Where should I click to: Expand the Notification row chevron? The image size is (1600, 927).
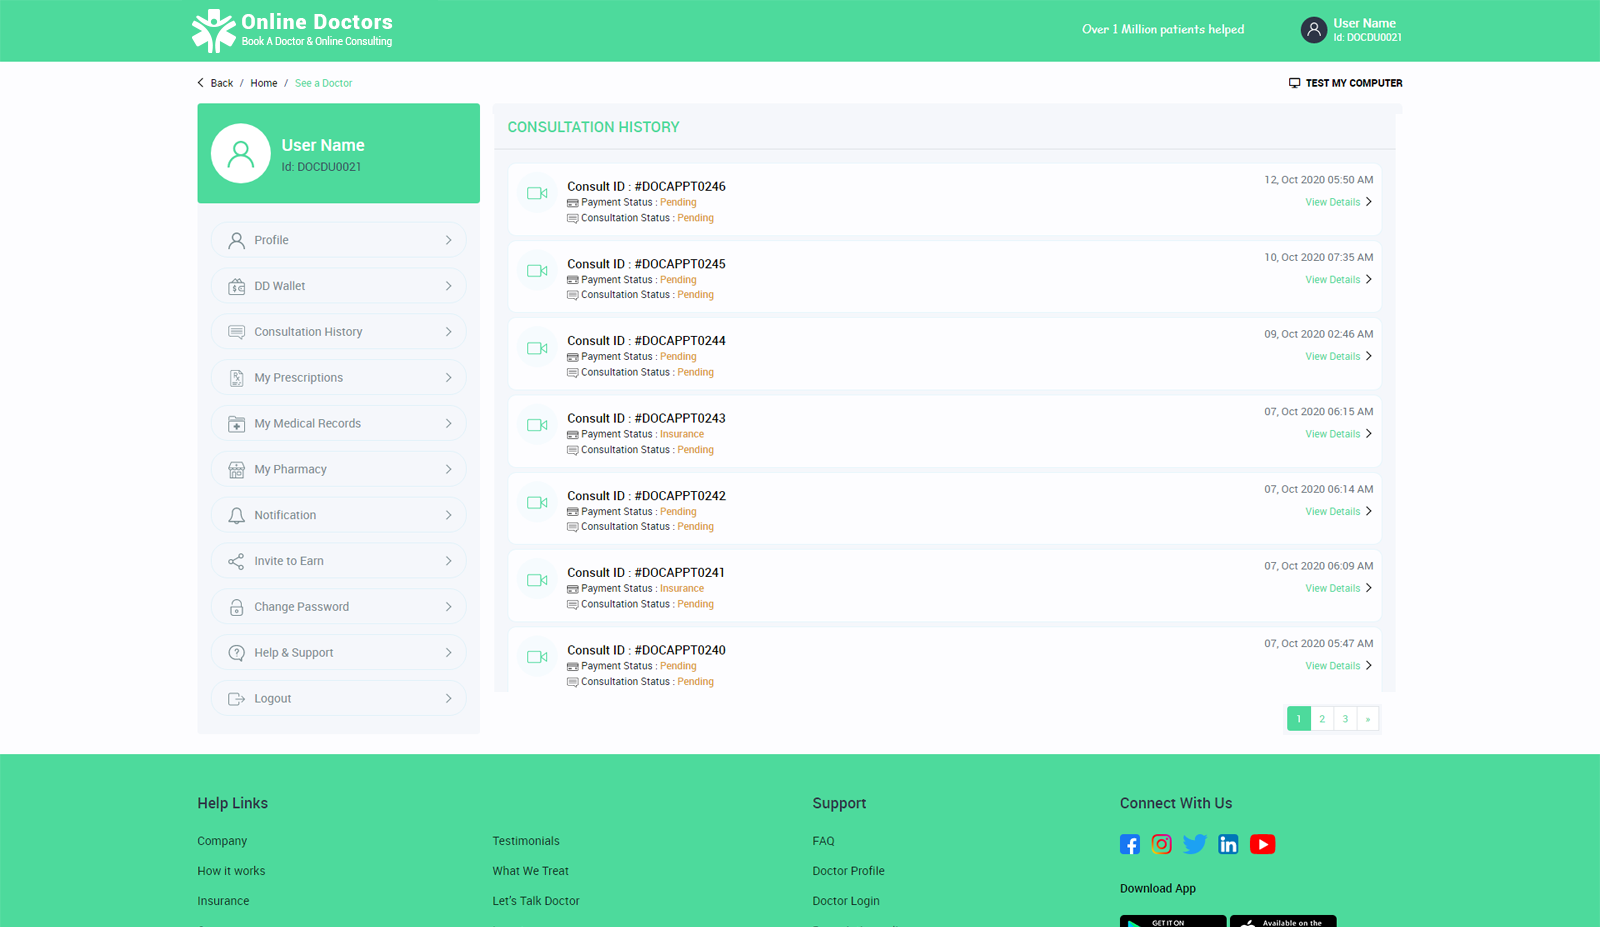tap(448, 516)
